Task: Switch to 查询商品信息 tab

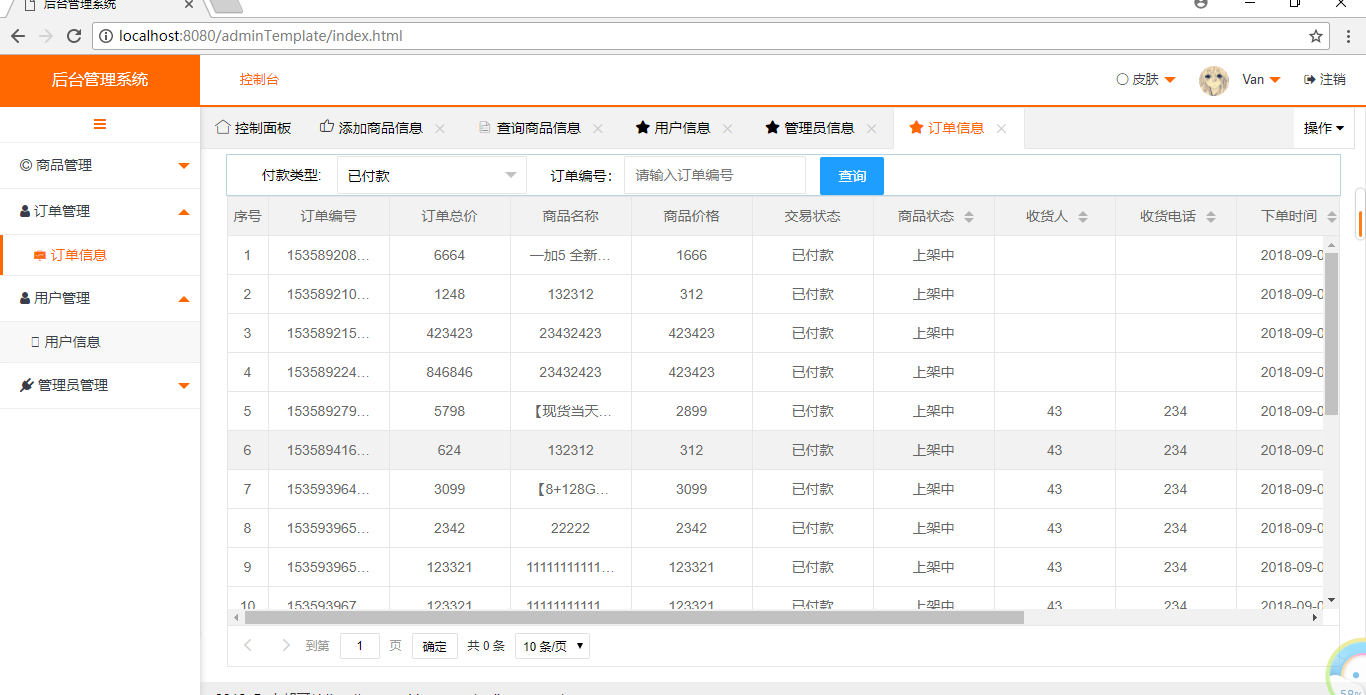Action: coord(529,128)
